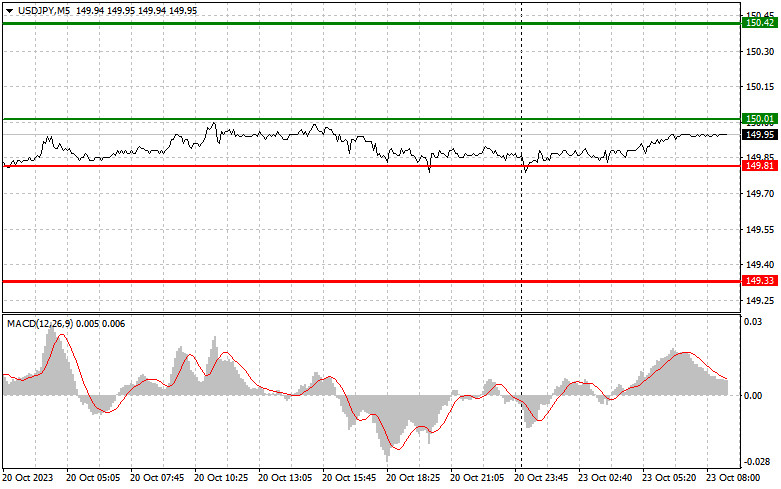Select the 20 Oct 23:45 time label
Screen dimensions: 781x489
tap(541, 478)
